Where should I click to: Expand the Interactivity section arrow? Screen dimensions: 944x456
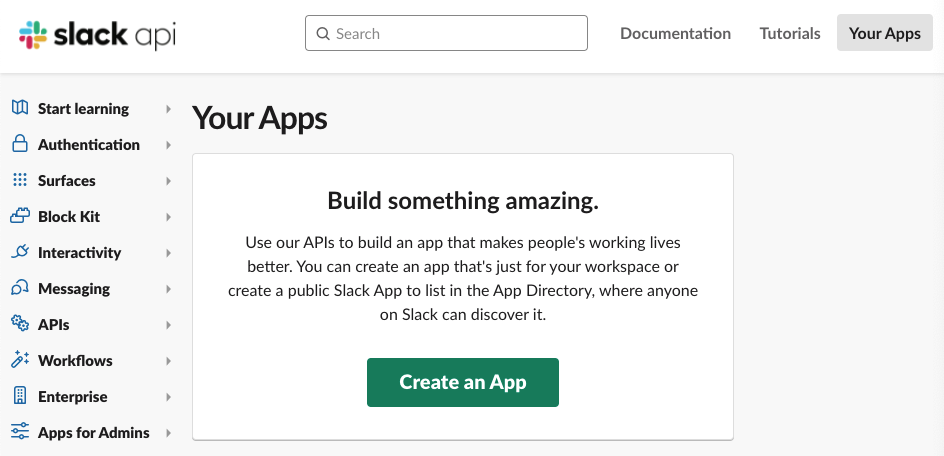pos(169,253)
